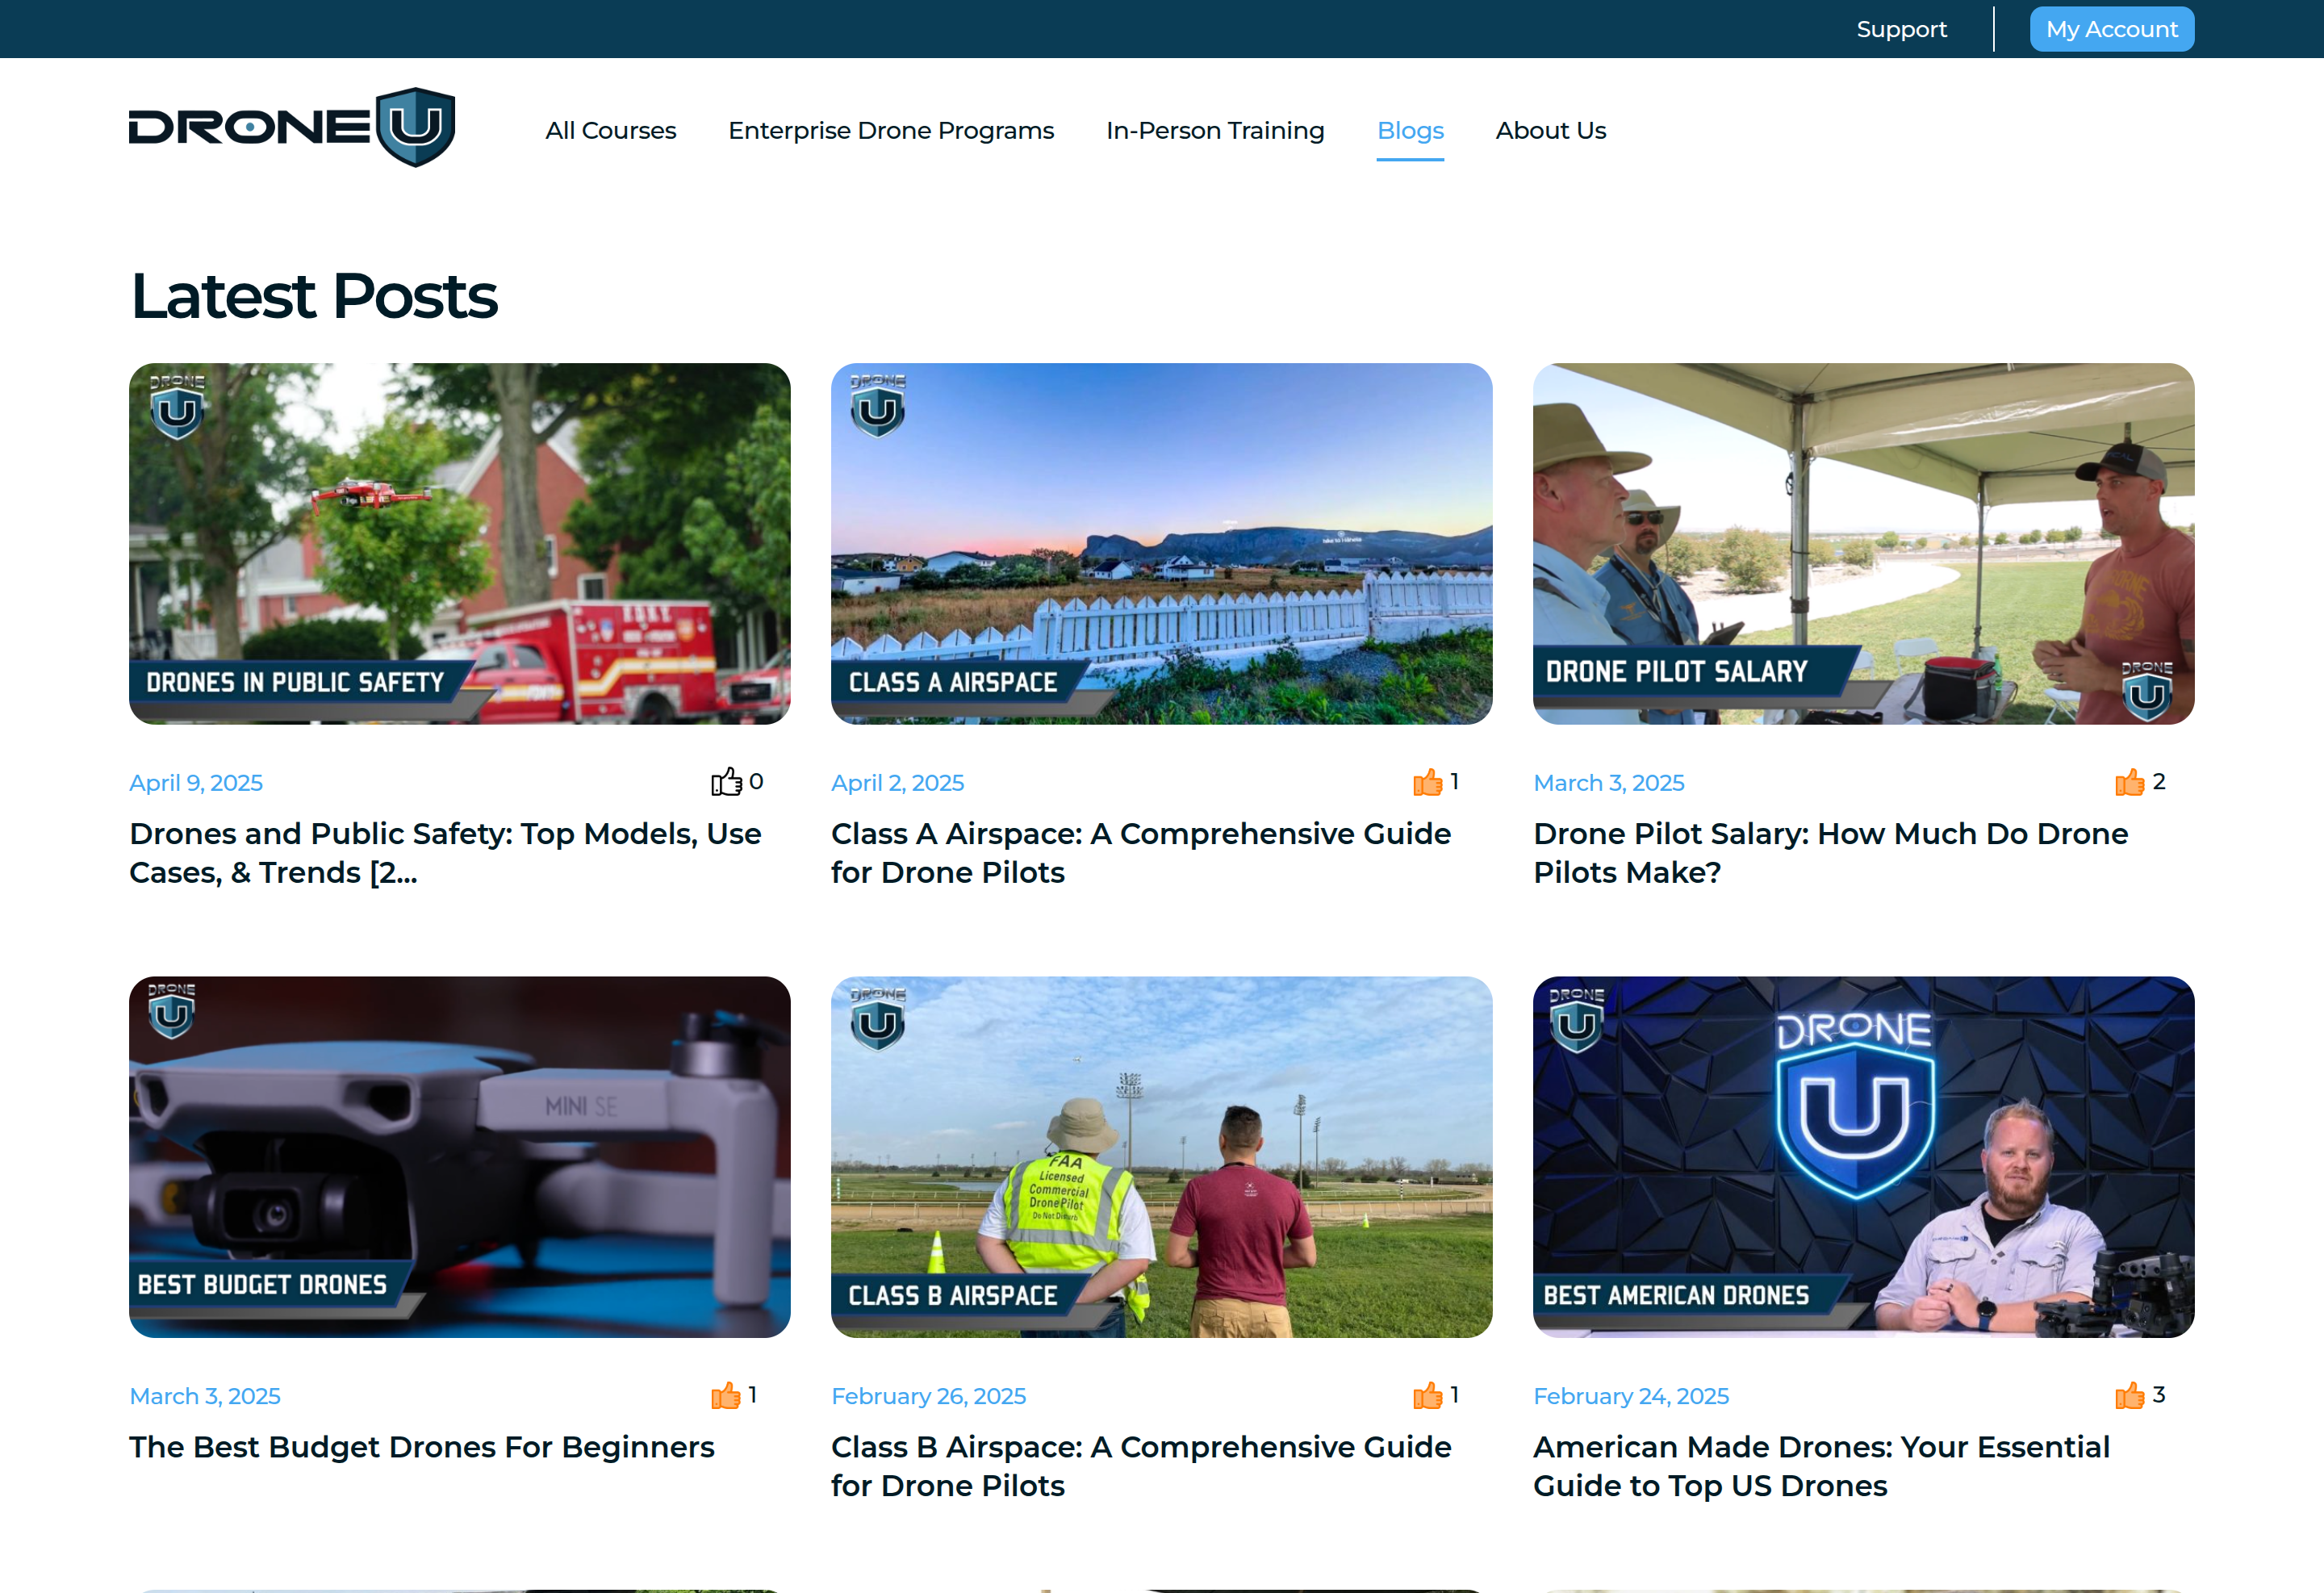Open 'The Best Budget Drones For Beginners' title

[422, 1447]
